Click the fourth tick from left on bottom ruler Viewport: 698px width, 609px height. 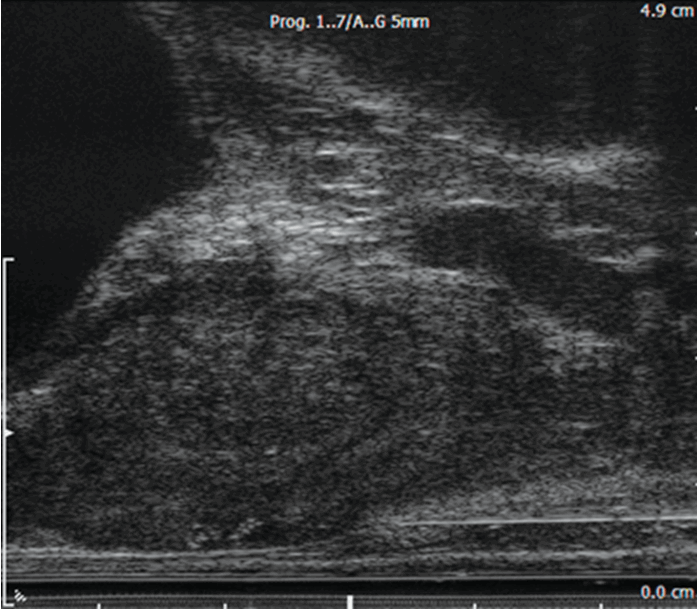click(474, 605)
